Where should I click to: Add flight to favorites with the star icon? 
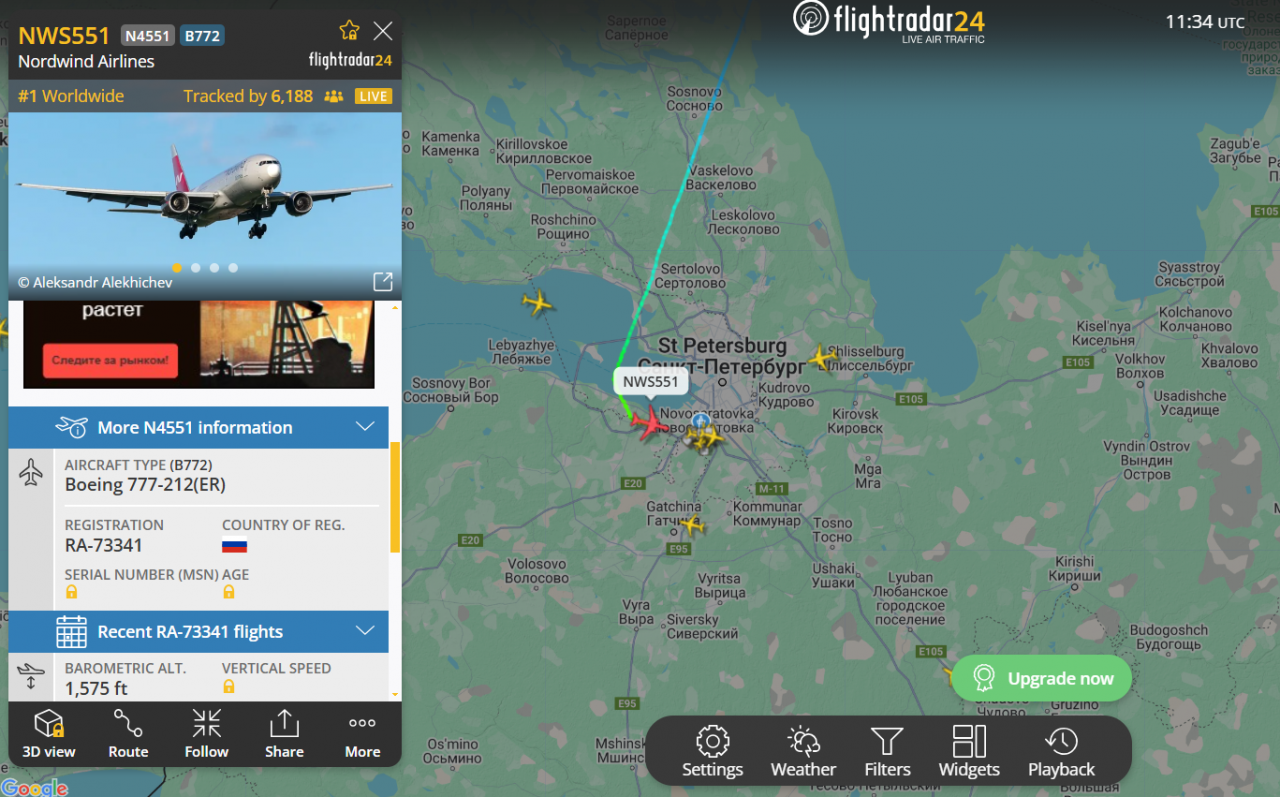349,30
